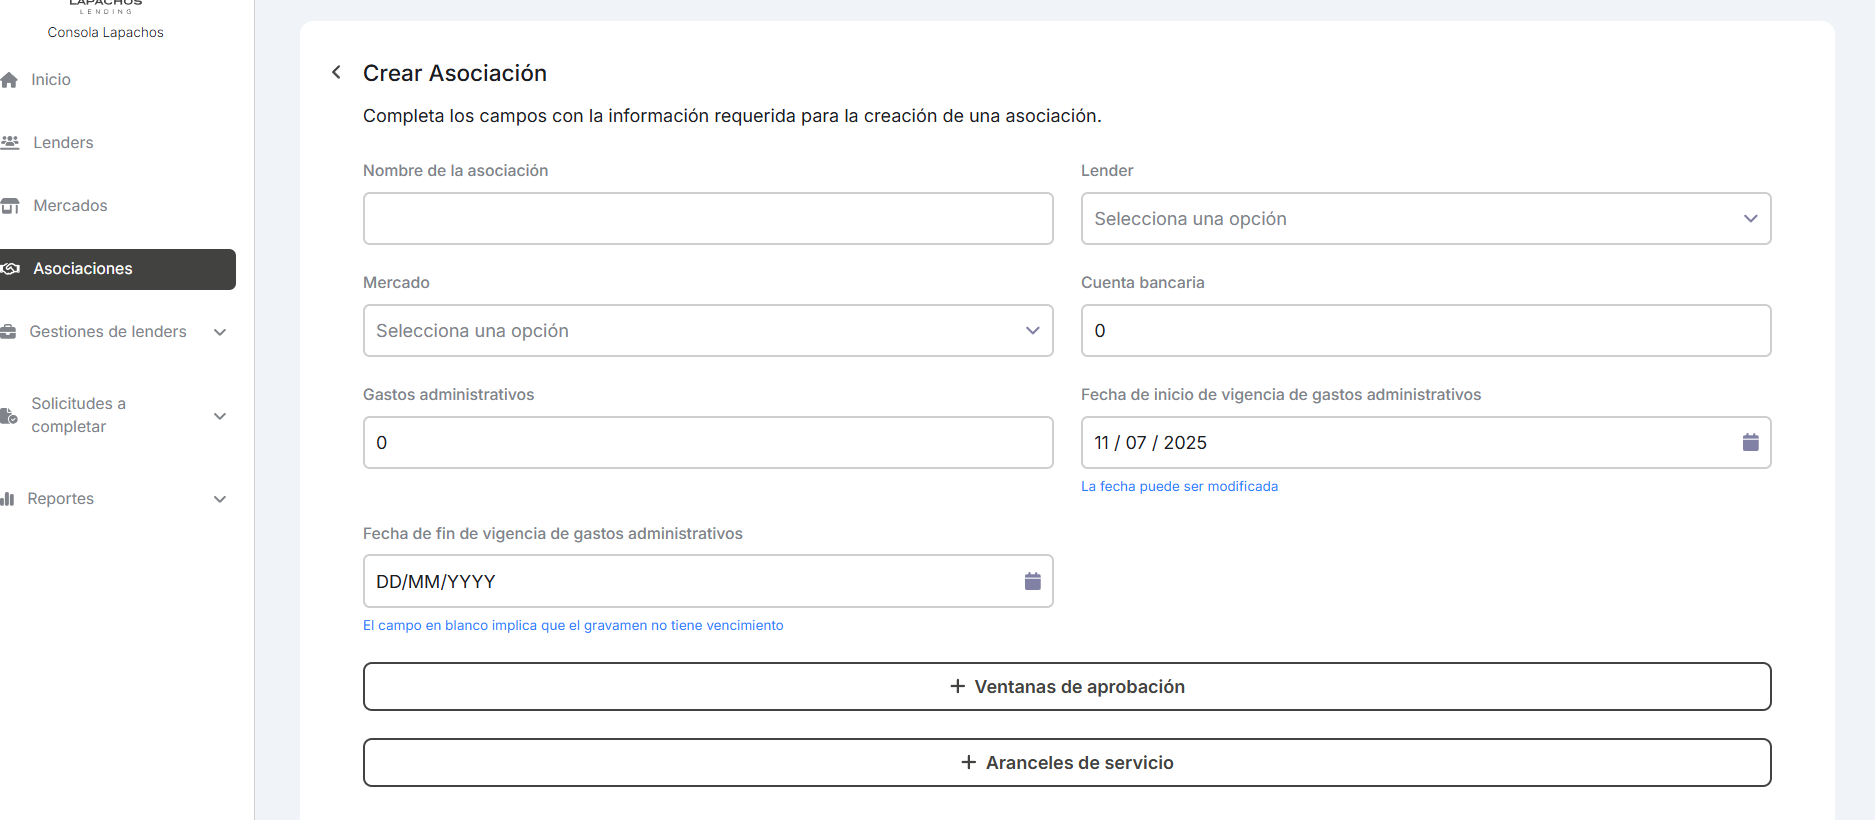Image resolution: width=1875 pixels, height=820 pixels.
Task: Expand Solicitudes a completar submenu
Action: click(220, 416)
